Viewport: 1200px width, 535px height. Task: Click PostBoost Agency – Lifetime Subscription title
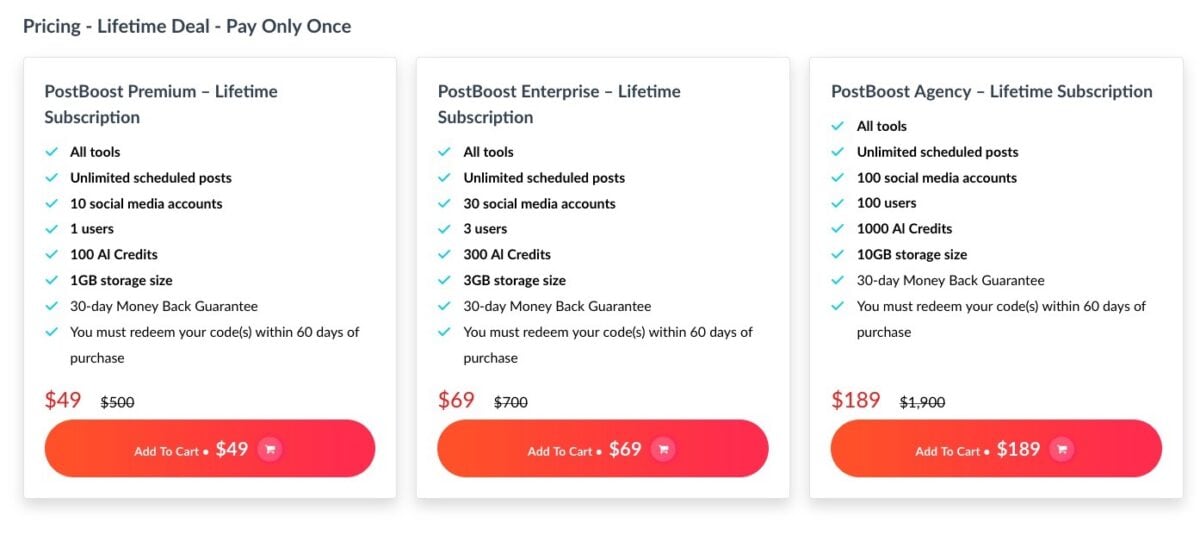pyautogui.click(x=992, y=91)
